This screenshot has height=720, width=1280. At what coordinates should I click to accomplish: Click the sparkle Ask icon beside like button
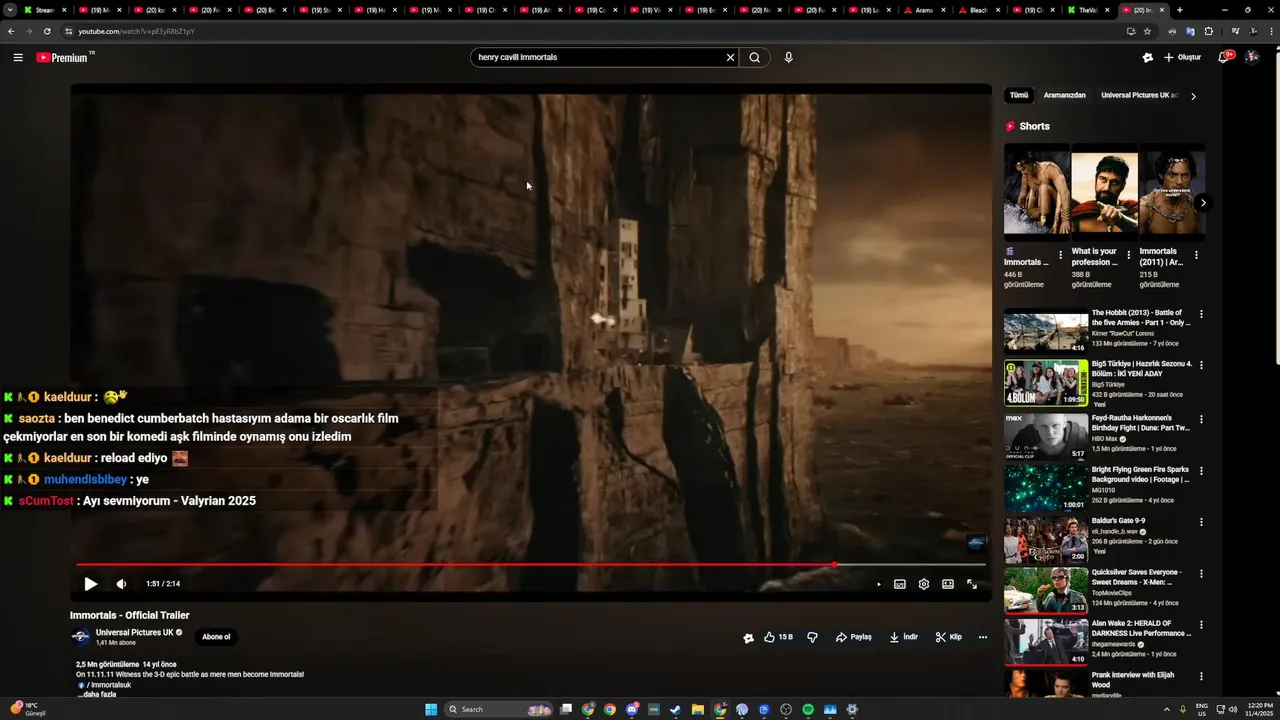tap(748, 637)
